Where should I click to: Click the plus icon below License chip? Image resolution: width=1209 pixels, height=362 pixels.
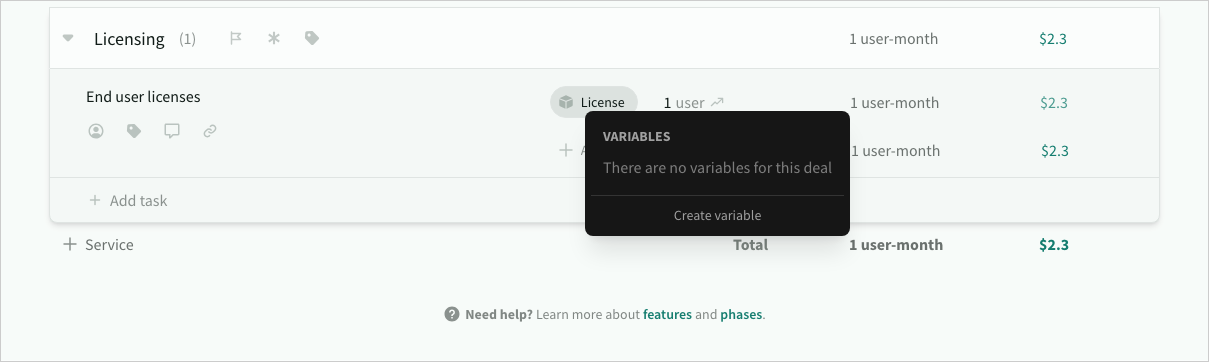[565, 150]
